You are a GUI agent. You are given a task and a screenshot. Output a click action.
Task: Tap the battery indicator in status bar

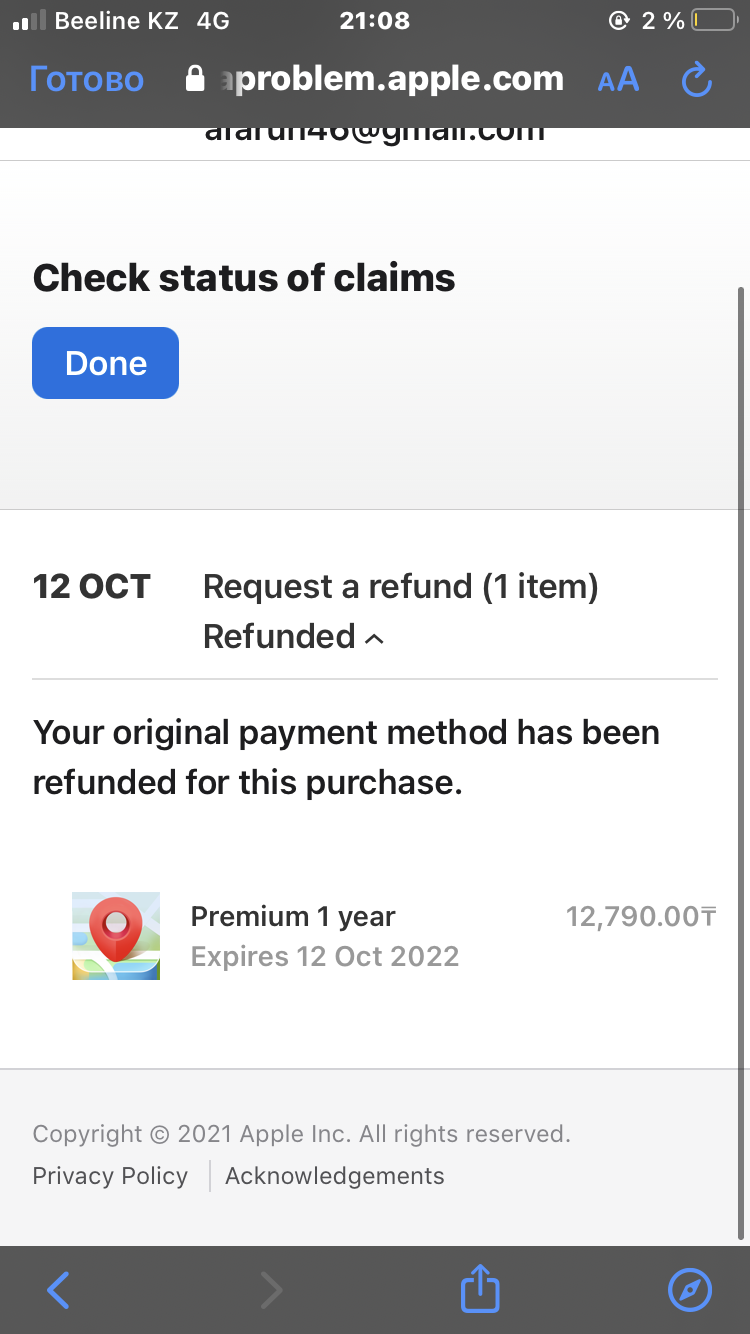click(713, 21)
